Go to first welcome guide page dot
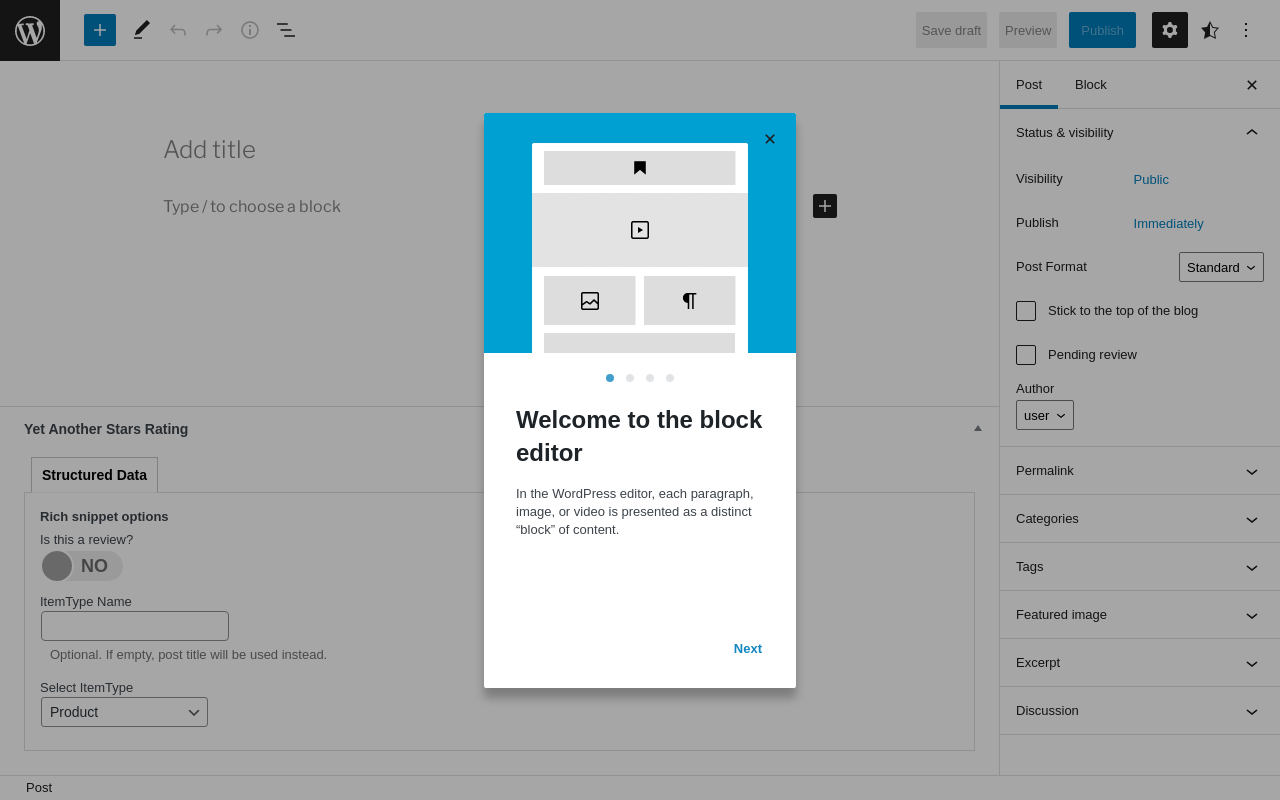This screenshot has height=800, width=1280. point(610,378)
